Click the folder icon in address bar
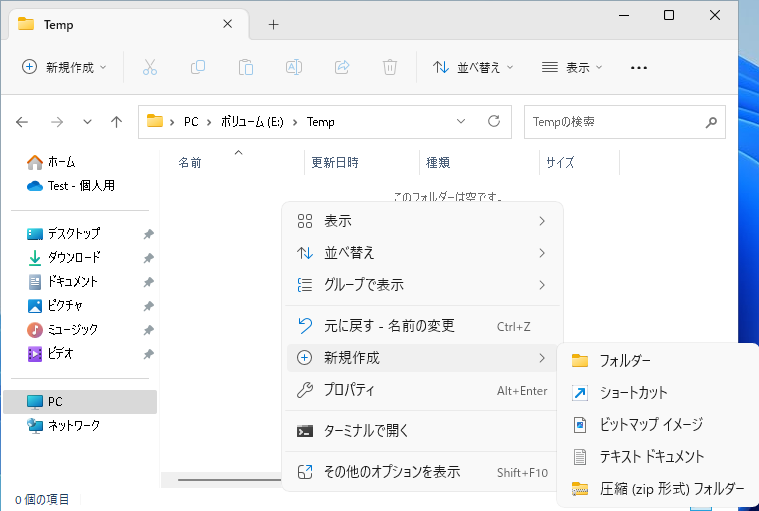Image resolution: width=759 pixels, height=511 pixels. (x=155, y=121)
